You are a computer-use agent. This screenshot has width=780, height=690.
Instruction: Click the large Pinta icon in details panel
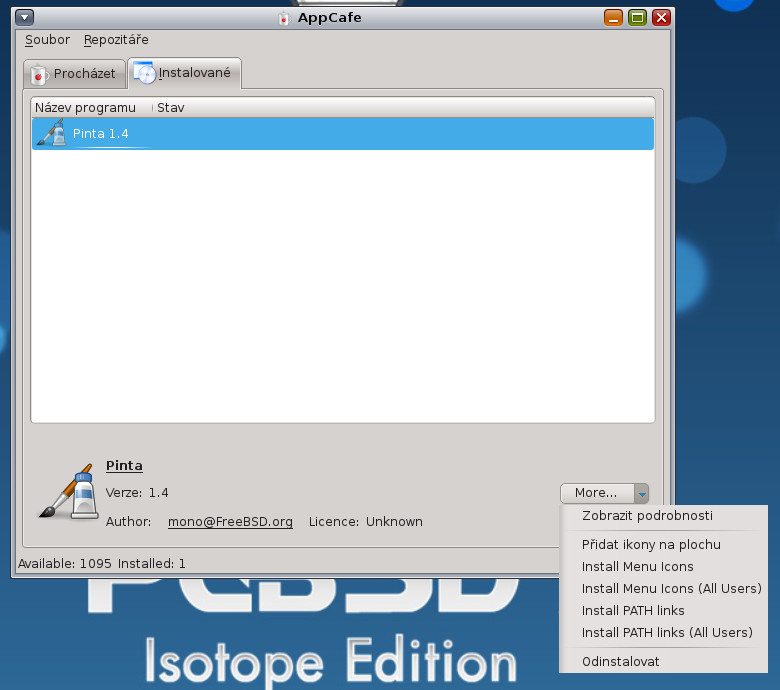68,492
